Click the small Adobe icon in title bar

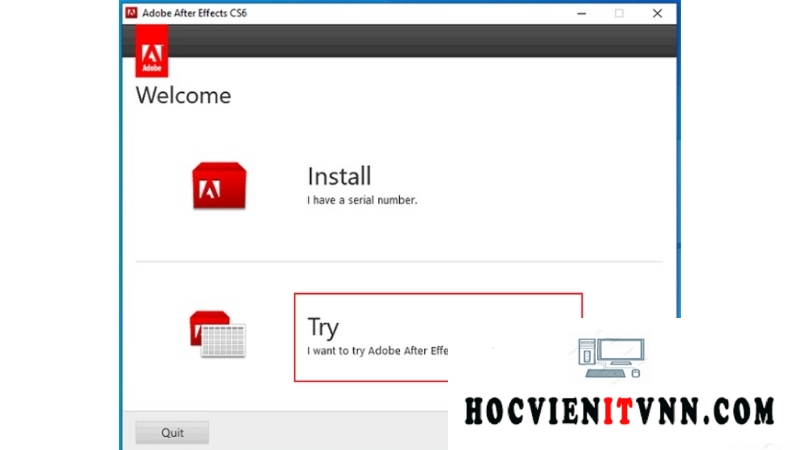tap(132, 13)
